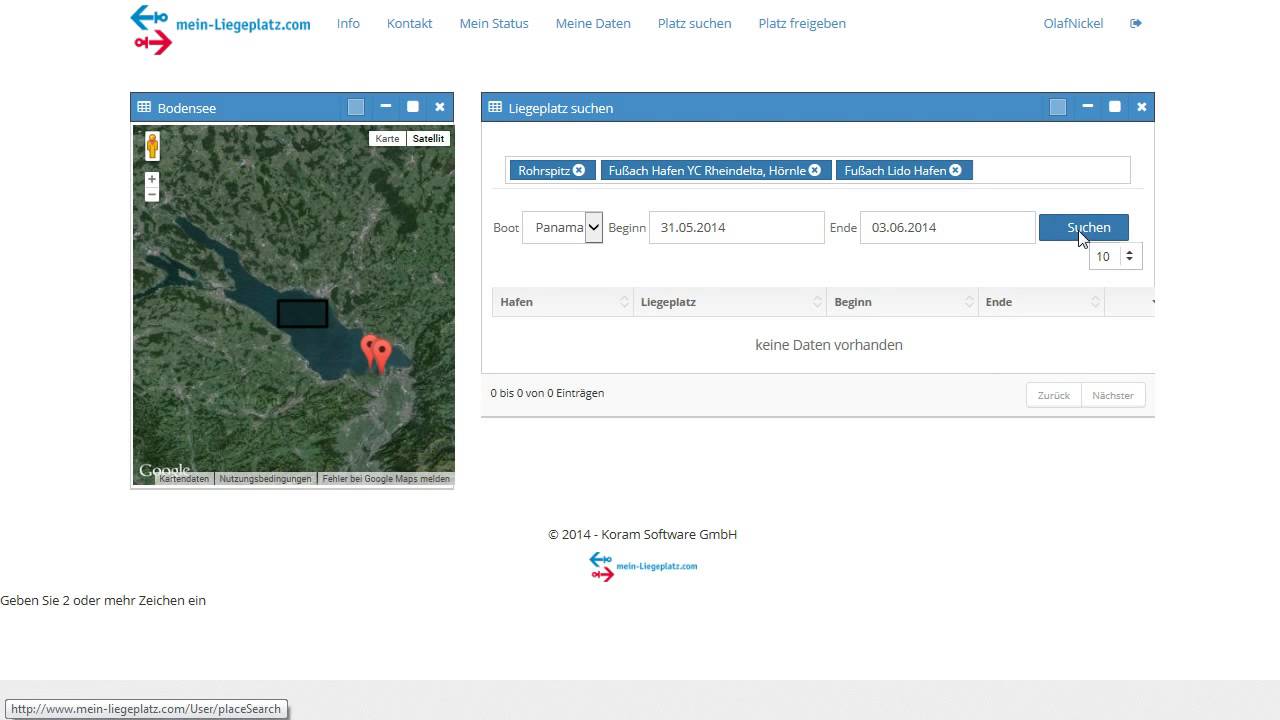1280x720 pixels.
Task: Sort table by Liegeplatz column
Action: 730,302
